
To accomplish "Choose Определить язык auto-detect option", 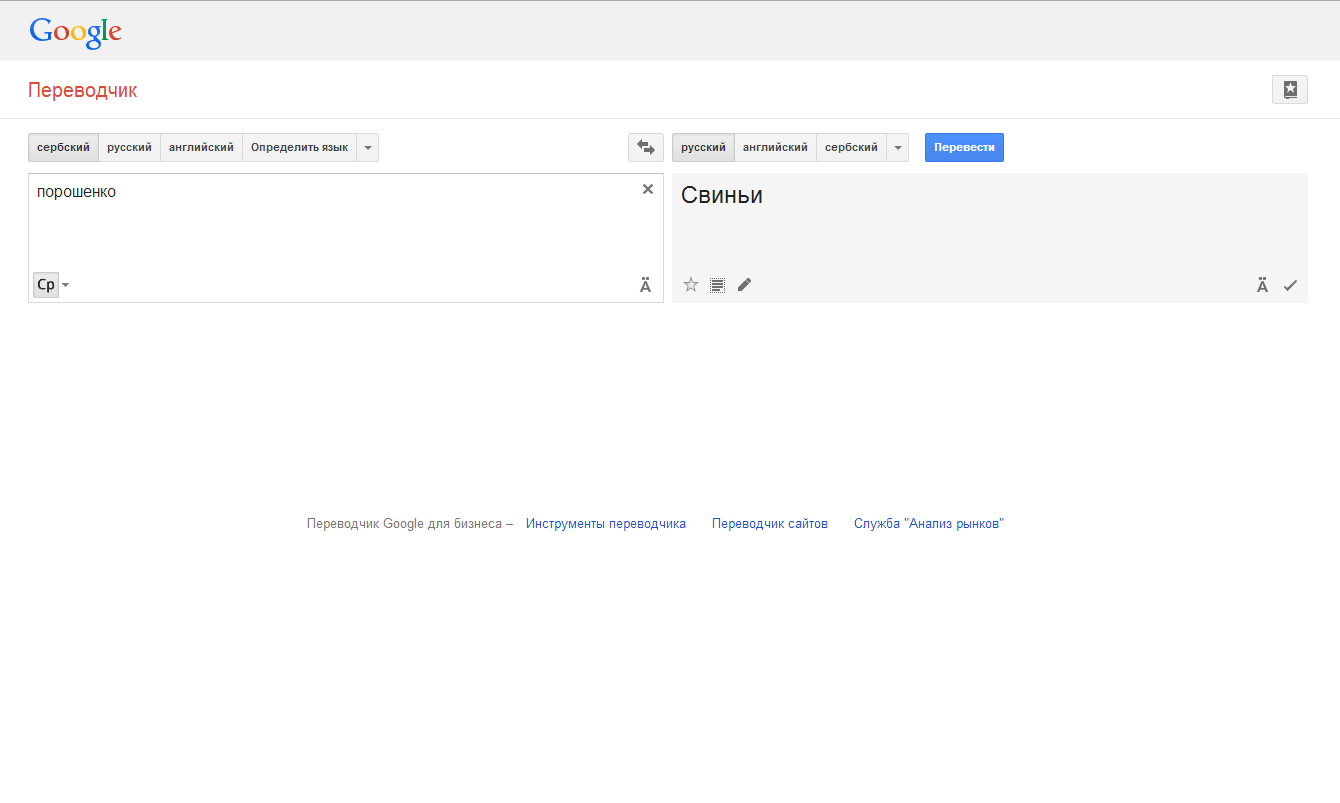I will (x=299, y=147).
